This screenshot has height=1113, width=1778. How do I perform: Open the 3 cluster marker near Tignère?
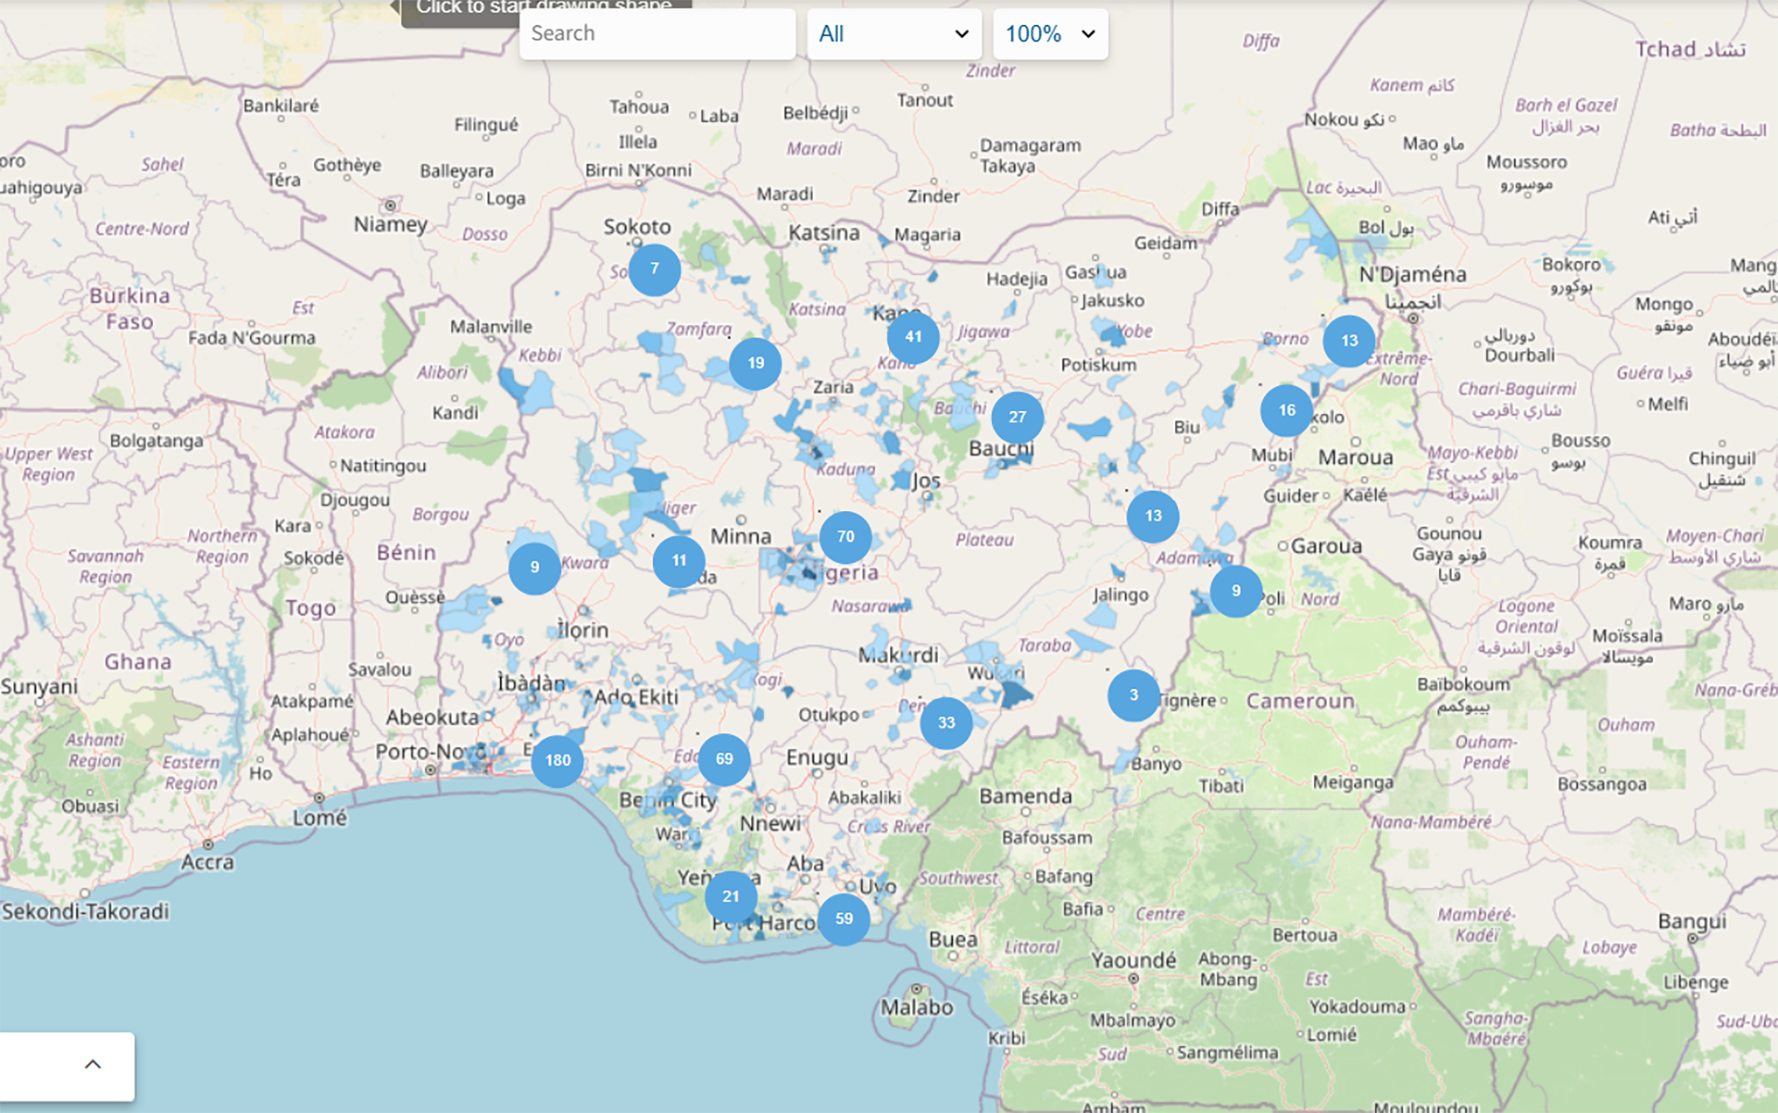pyautogui.click(x=1133, y=695)
